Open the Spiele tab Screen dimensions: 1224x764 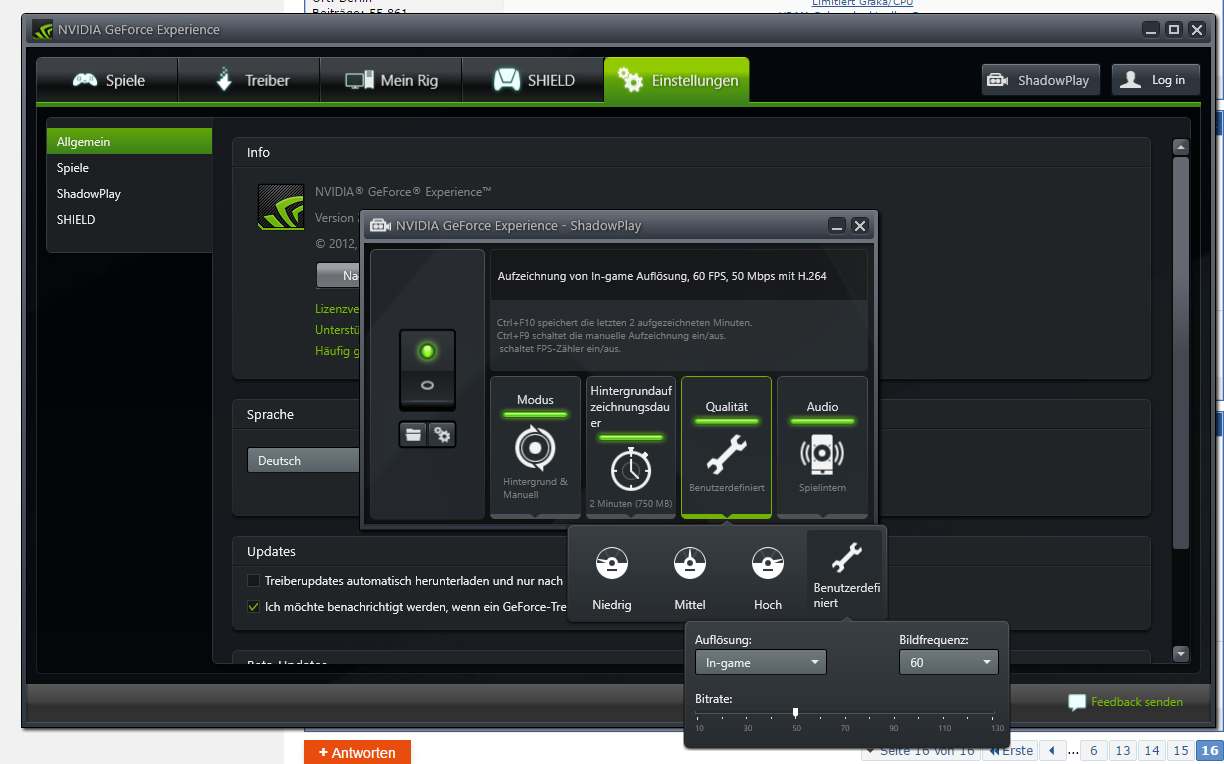108,80
